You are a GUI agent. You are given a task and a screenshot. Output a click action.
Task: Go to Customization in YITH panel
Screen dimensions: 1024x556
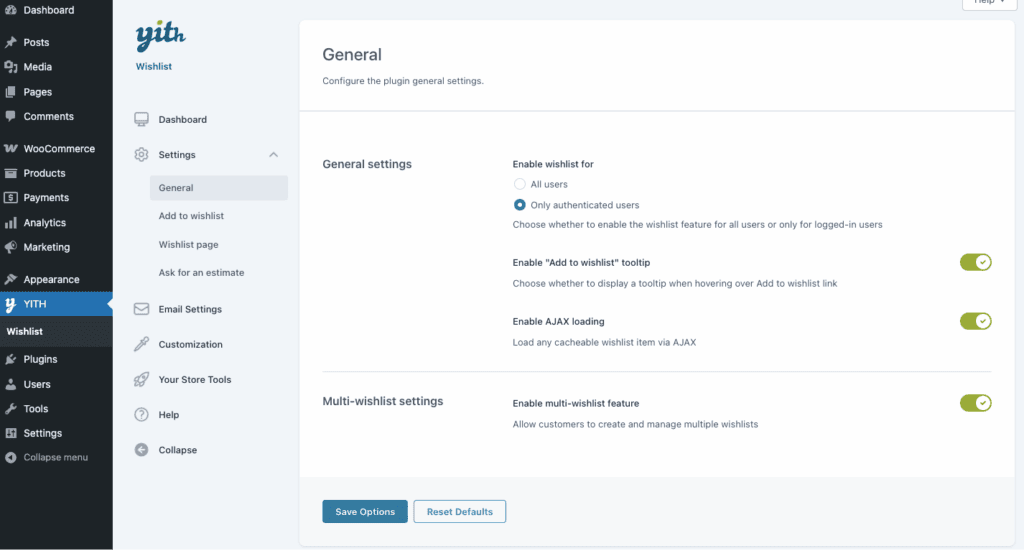tap(190, 345)
